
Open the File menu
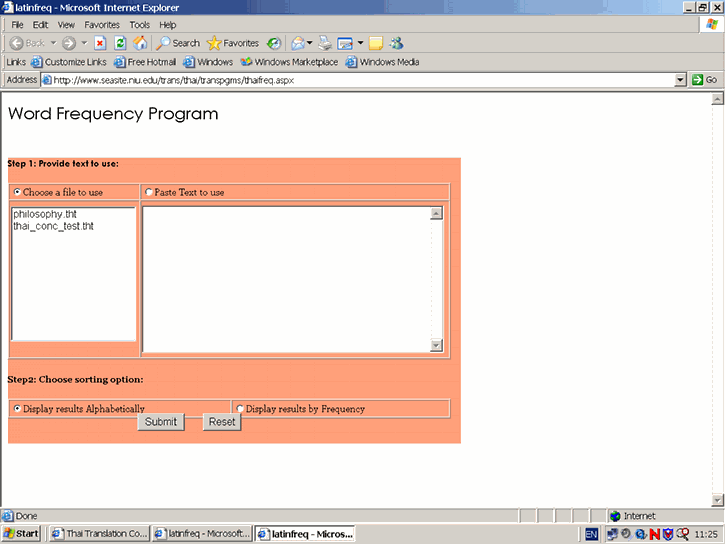tap(17, 25)
